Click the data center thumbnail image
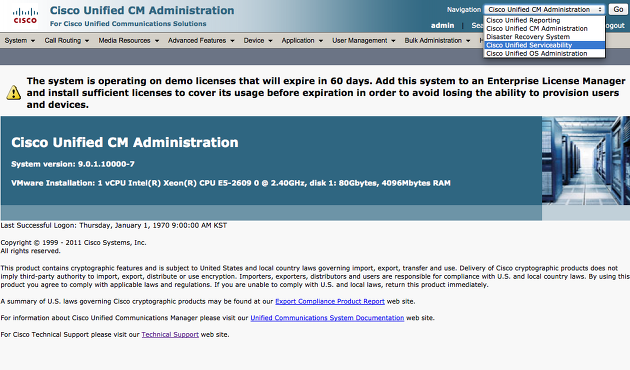 click(x=586, y=161)
